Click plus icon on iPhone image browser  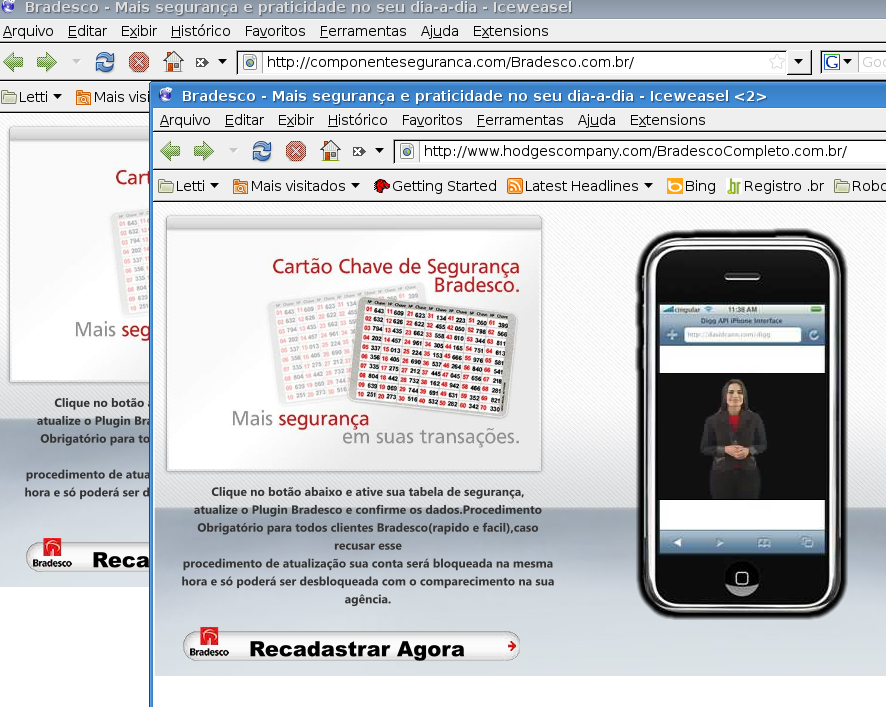[x=672, y=335]
